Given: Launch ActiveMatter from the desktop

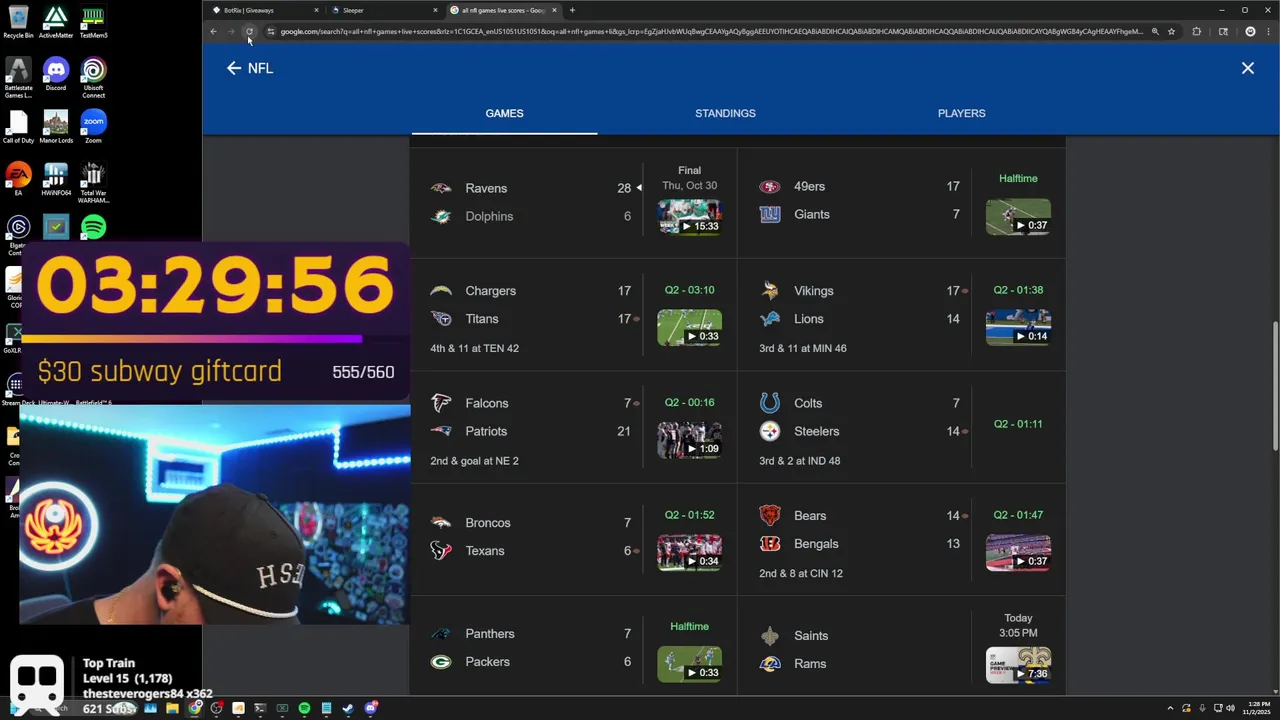Looking at the screenshot, I should click(56, 22).
